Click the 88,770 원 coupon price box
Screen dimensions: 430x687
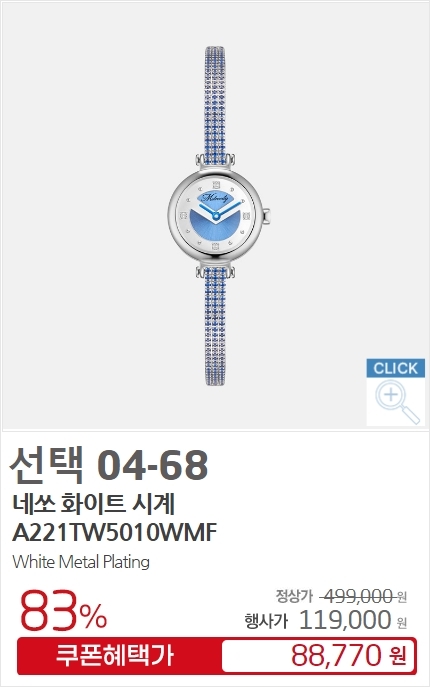[319, 656]
